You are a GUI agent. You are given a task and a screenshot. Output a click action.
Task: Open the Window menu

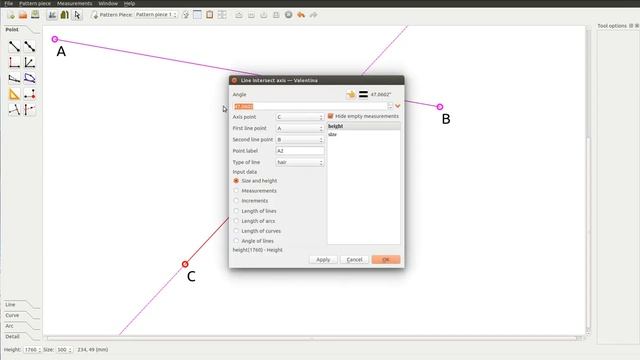pos(108,3)
